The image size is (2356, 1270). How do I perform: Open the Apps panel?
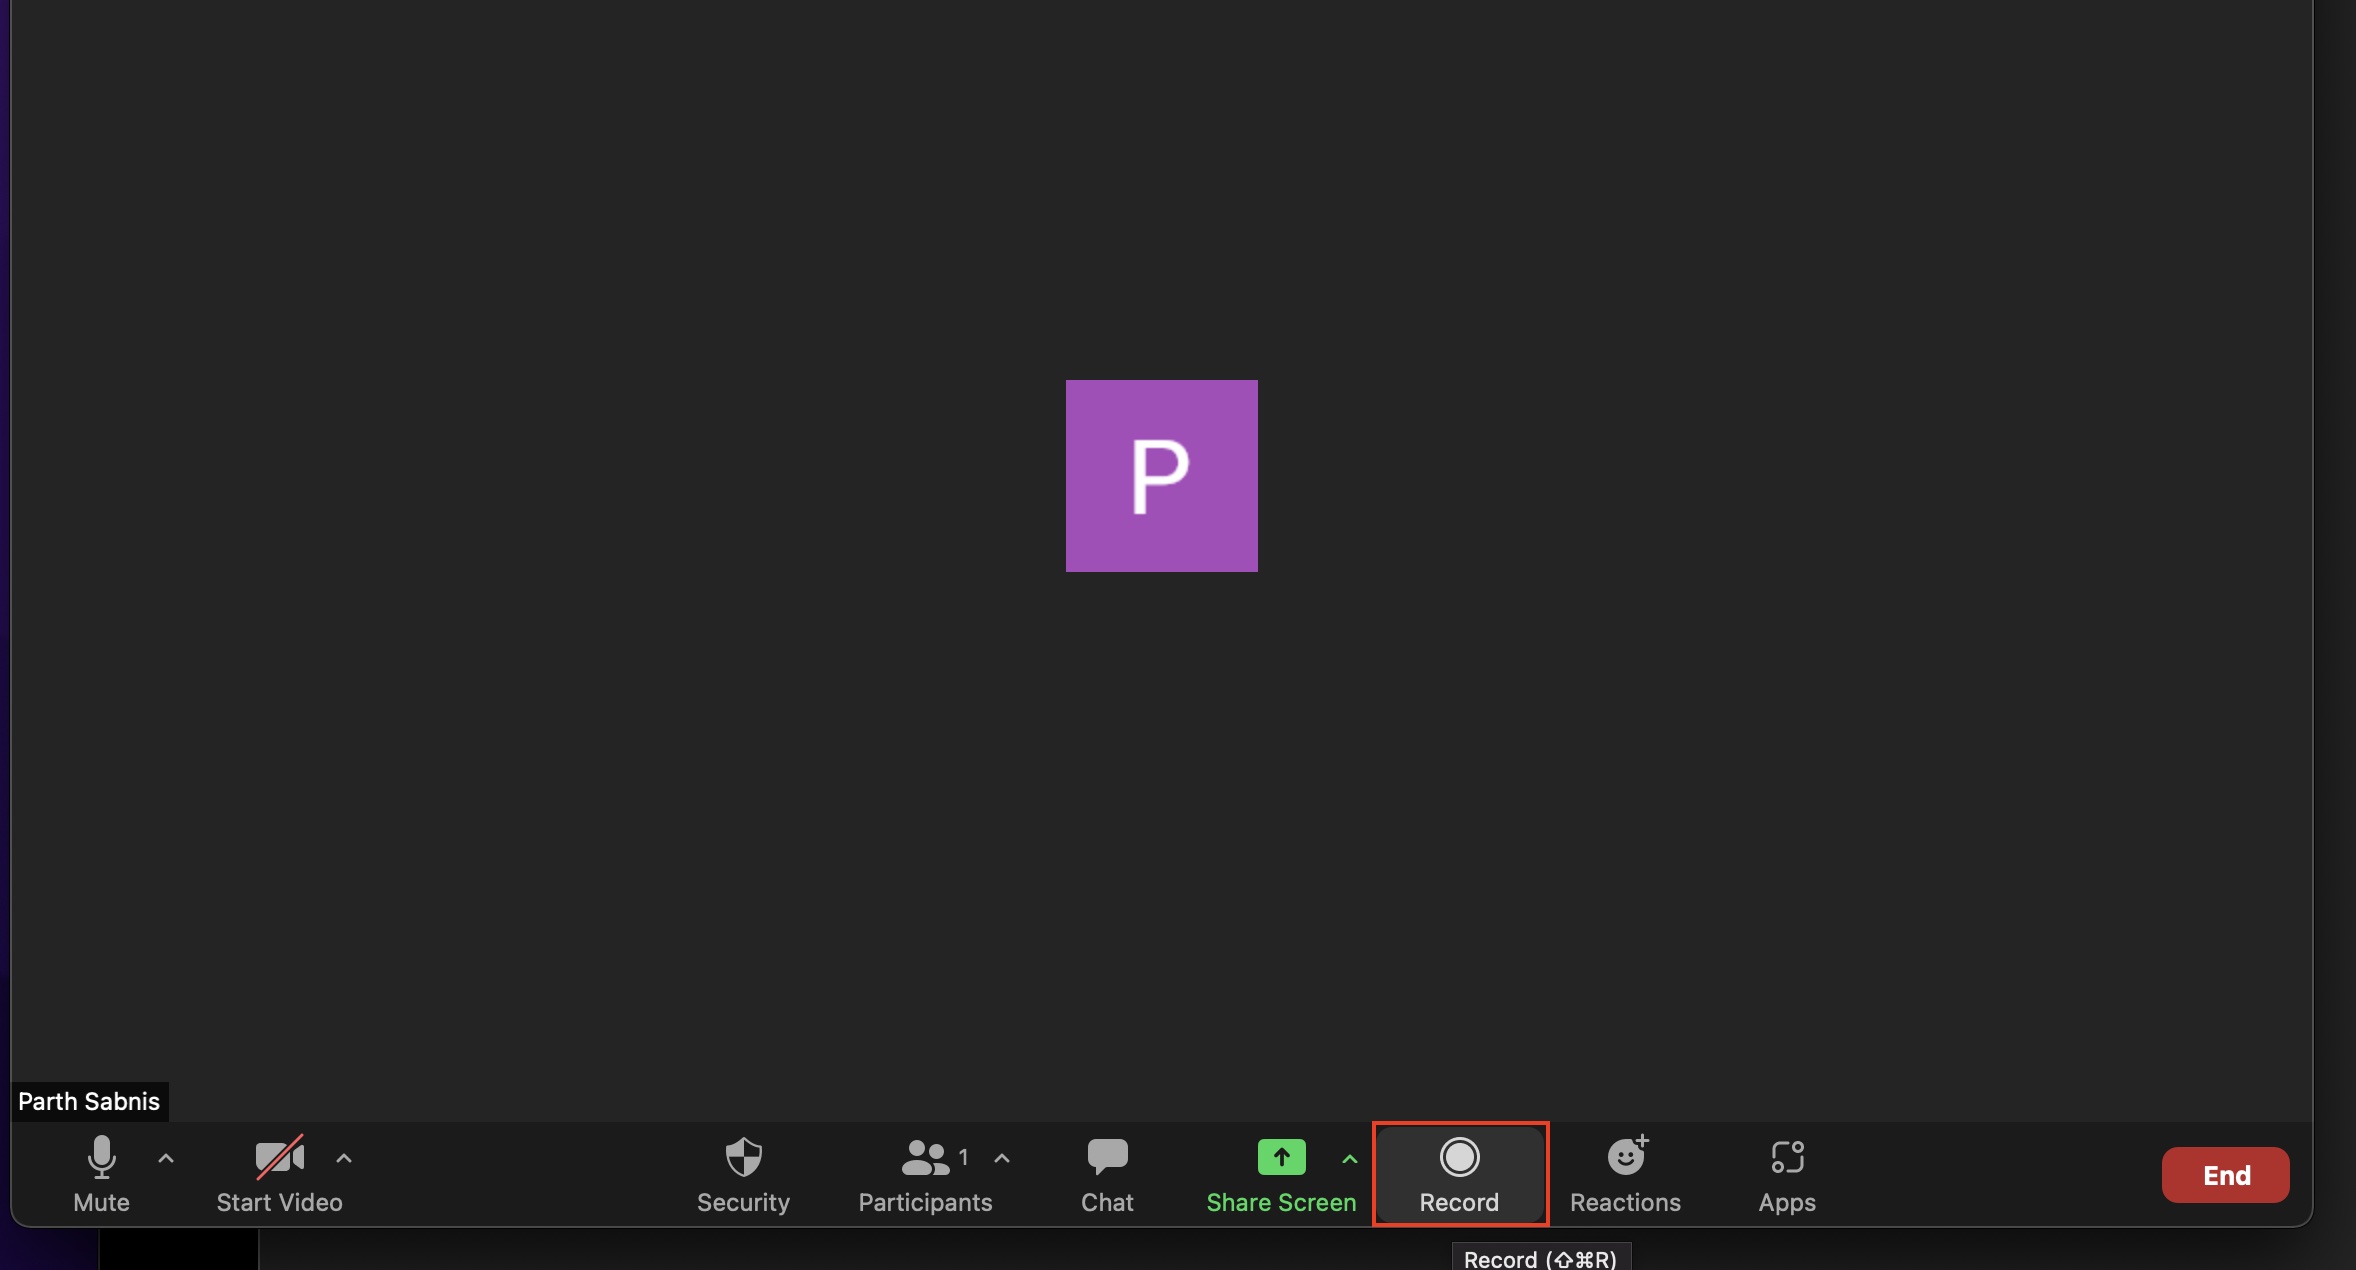(x=1787, y=1174)
